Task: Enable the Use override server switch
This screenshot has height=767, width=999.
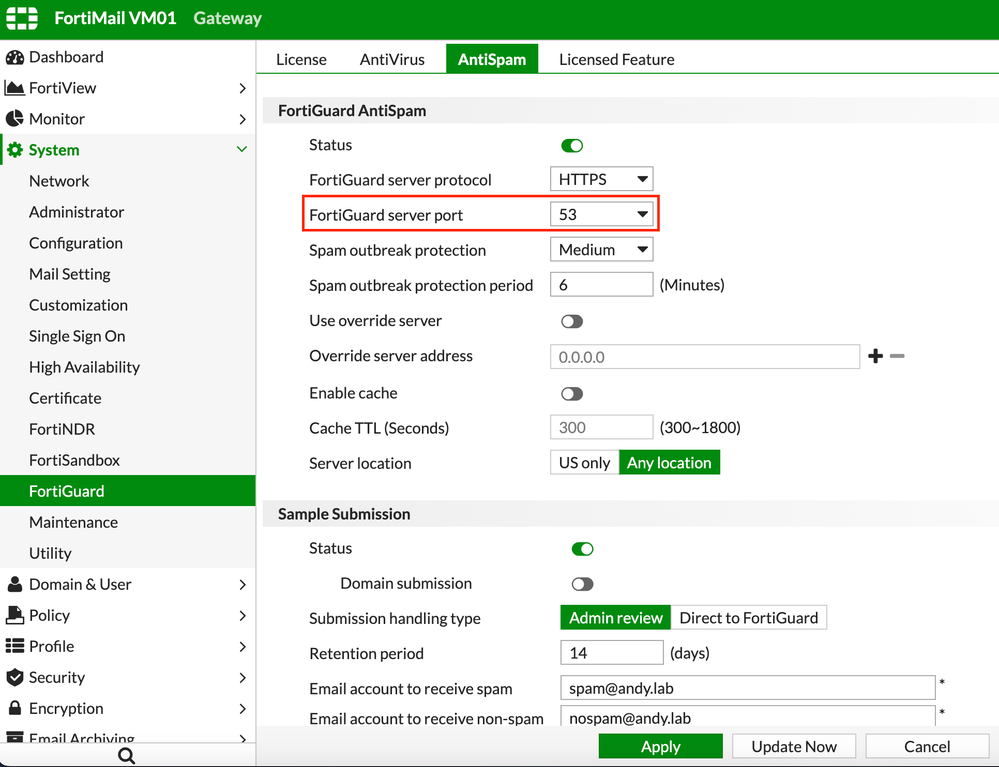Action: 572,321
